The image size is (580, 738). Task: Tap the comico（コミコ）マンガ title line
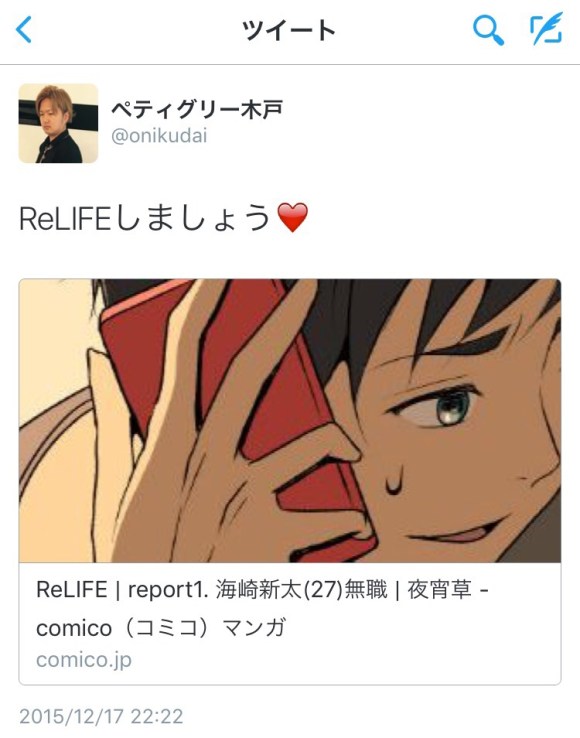[161, 628]
